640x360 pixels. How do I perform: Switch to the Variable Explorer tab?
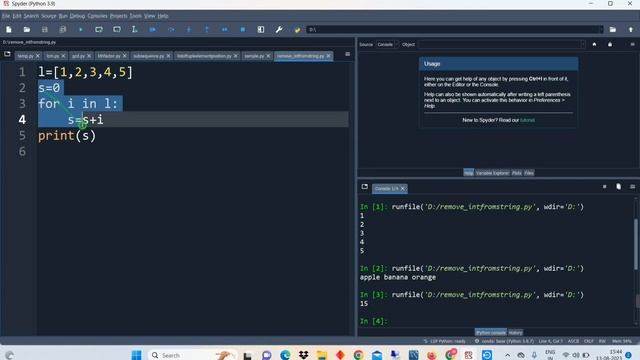[x=492, y=173]
